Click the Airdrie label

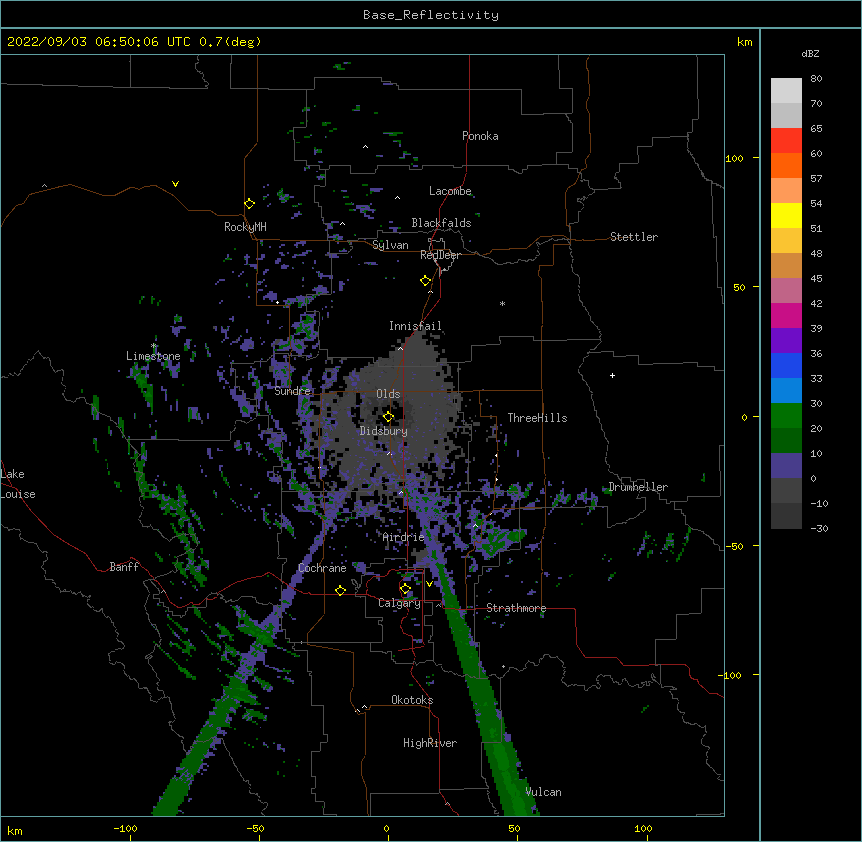click(x=404, y=537)
